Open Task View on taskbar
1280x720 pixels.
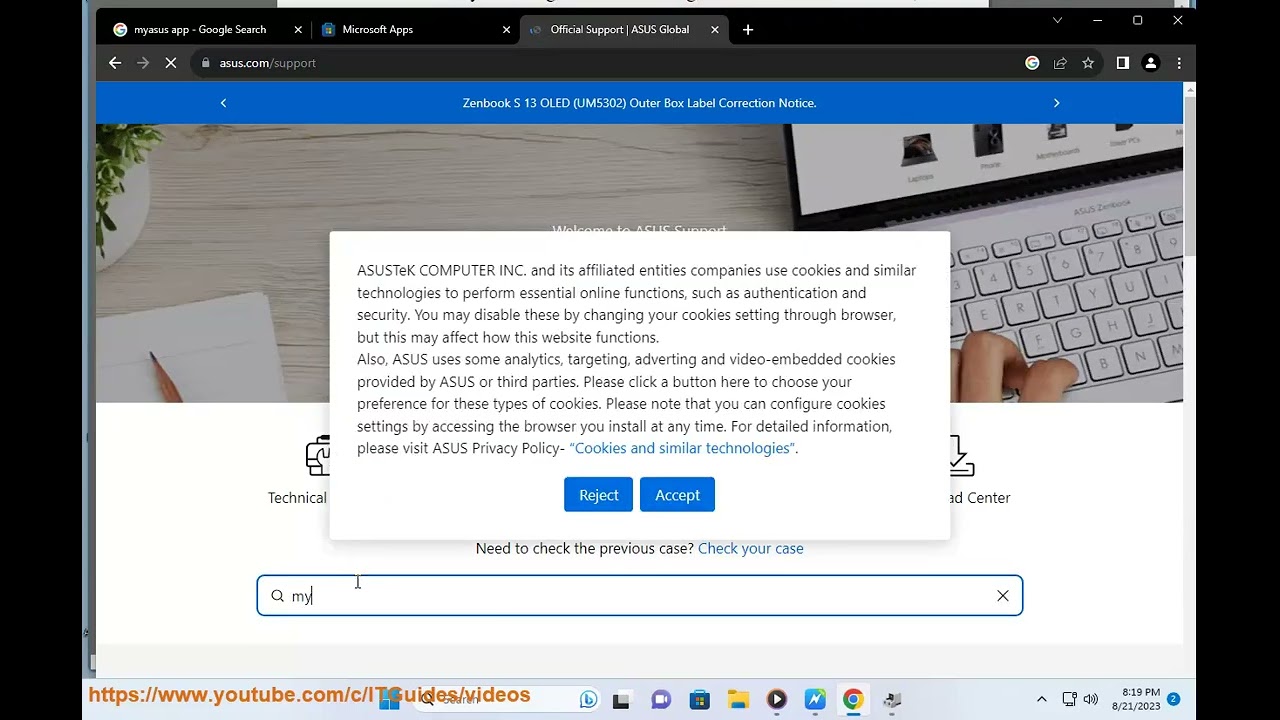(621, 700)
